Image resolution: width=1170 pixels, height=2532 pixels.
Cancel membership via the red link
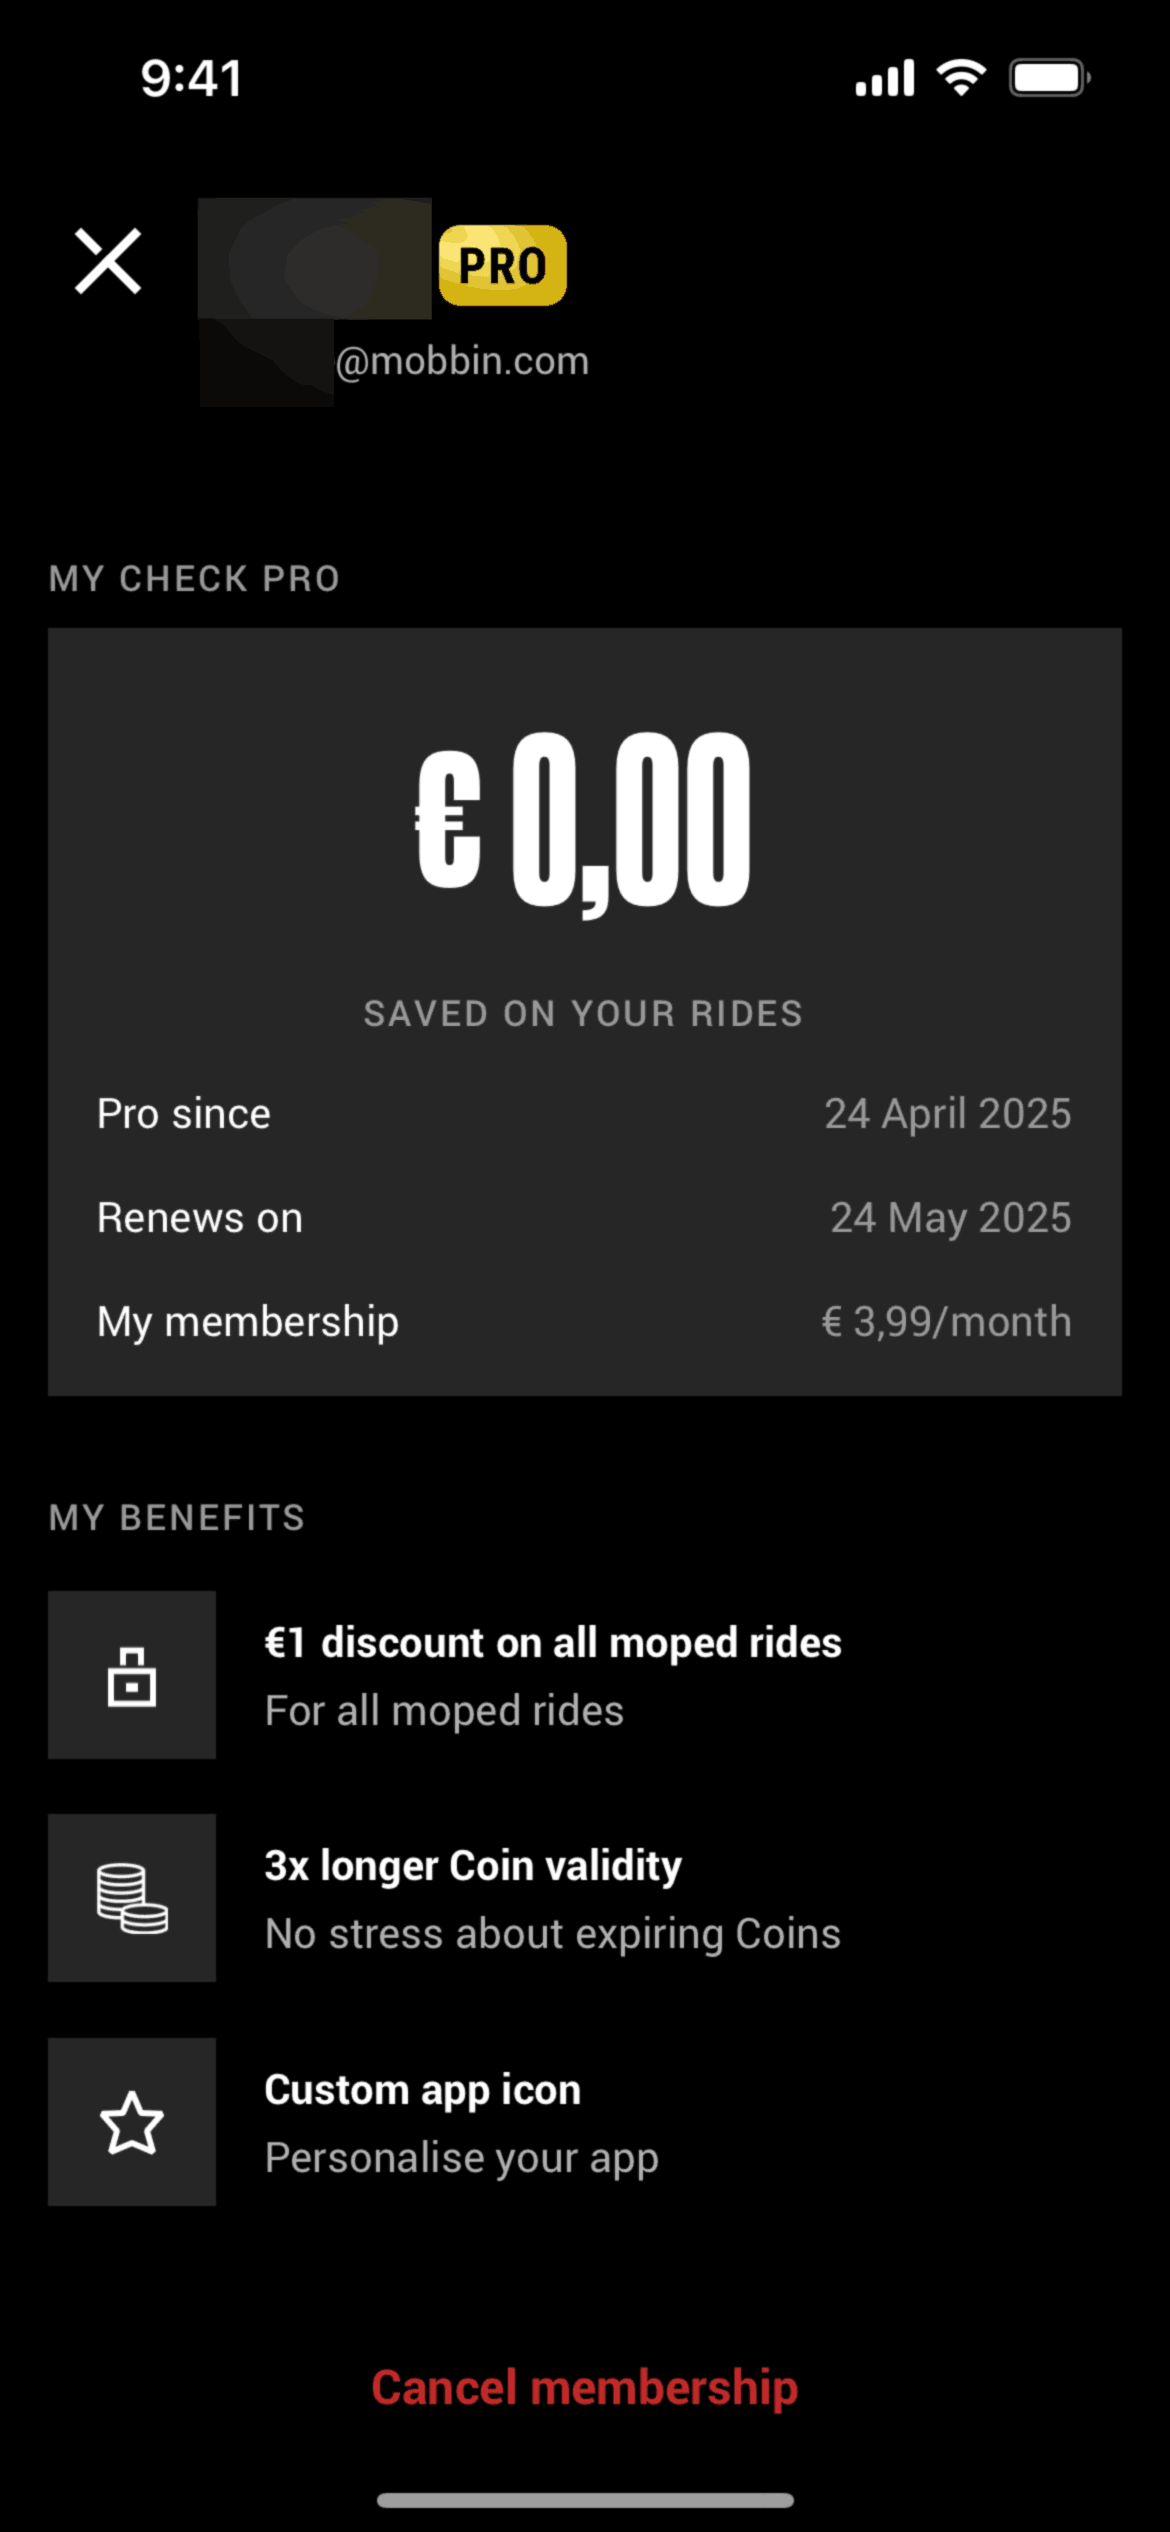click(x=585, y=2388)
